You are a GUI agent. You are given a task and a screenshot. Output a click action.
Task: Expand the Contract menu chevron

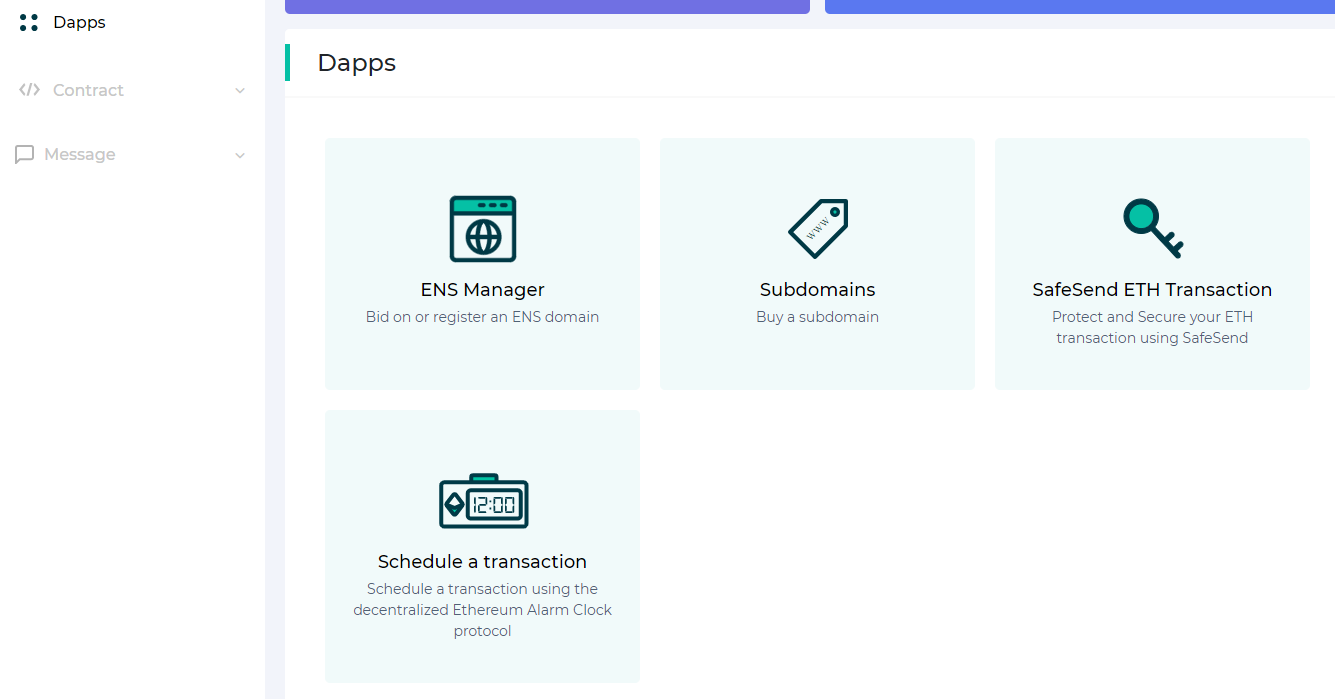(x=240, y=91)
